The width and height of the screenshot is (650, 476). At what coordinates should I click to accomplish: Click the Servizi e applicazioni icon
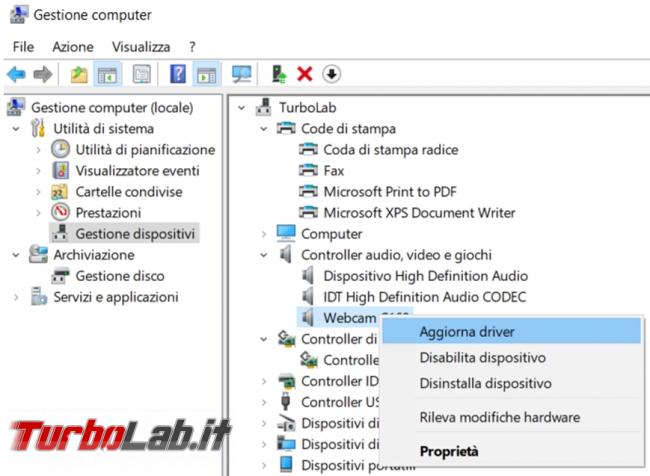click(x=39, y=297)
